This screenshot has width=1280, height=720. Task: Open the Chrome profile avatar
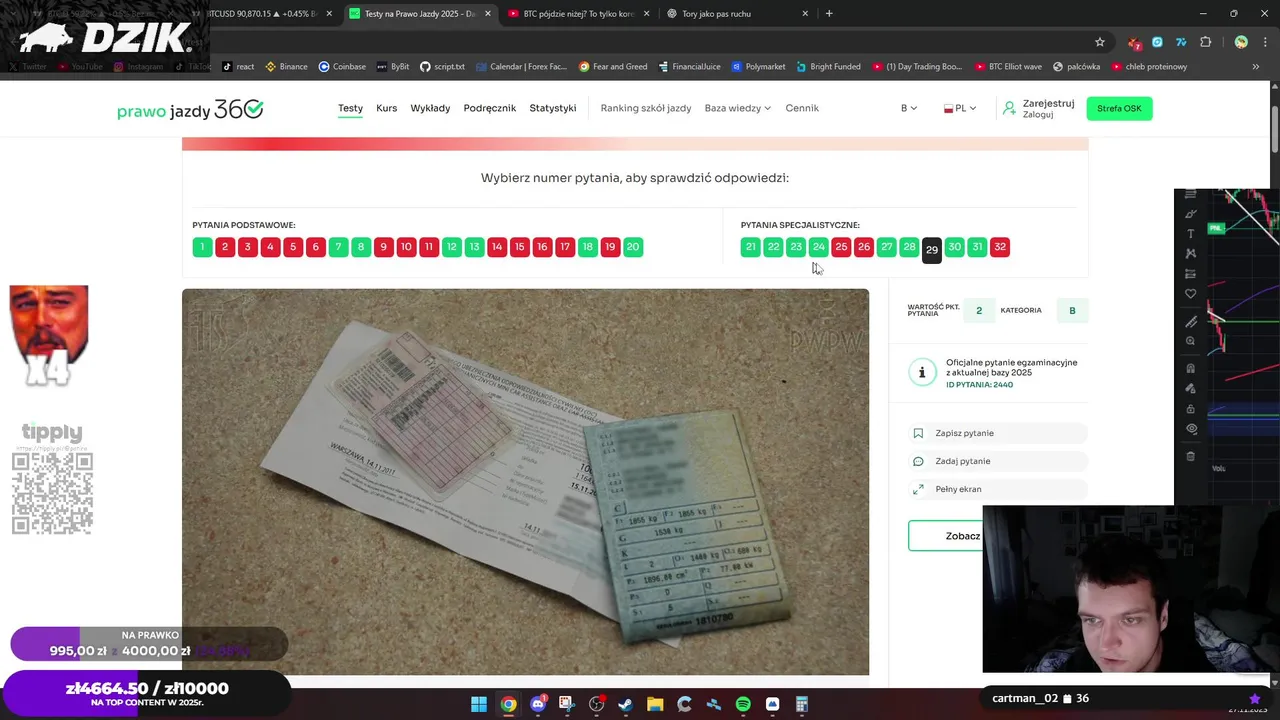(1241, 42)
